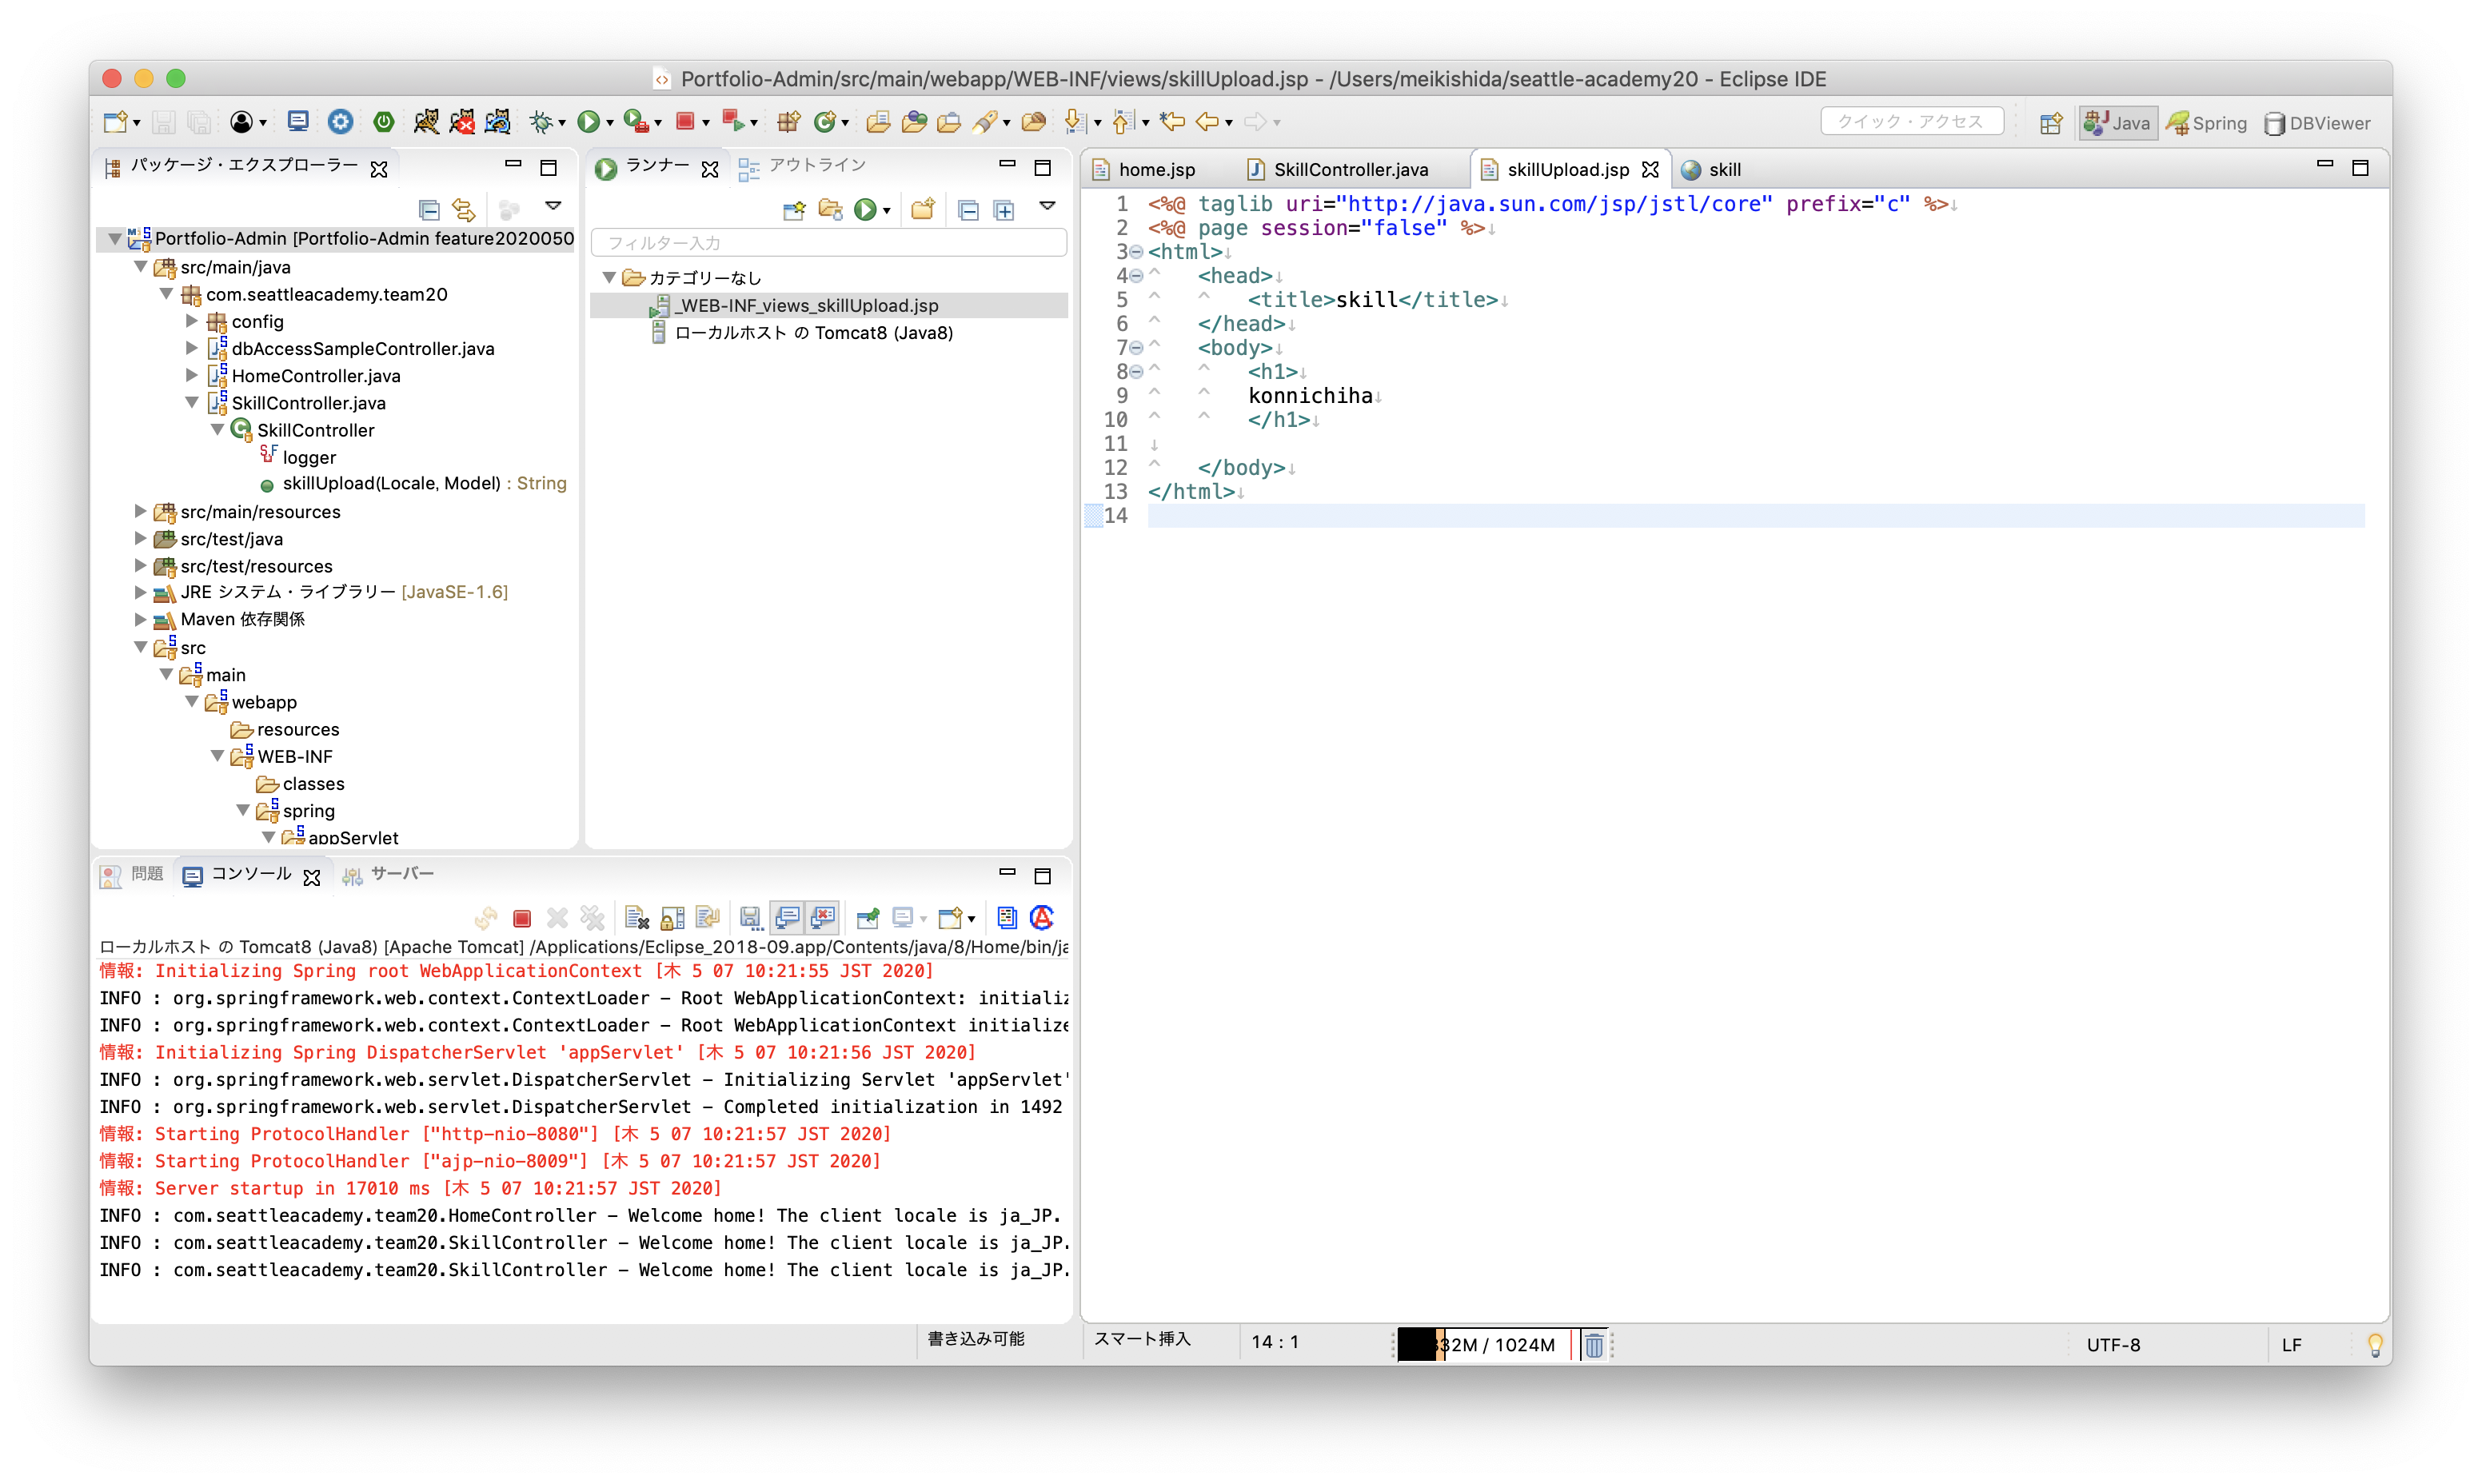Toggle scroll lock in console
Viewport: 2482px width, 1484px height.
point(672,918)
